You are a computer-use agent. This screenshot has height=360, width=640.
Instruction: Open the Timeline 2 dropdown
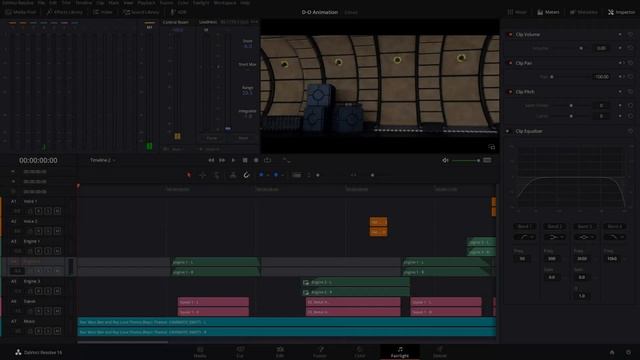point(102,160)
